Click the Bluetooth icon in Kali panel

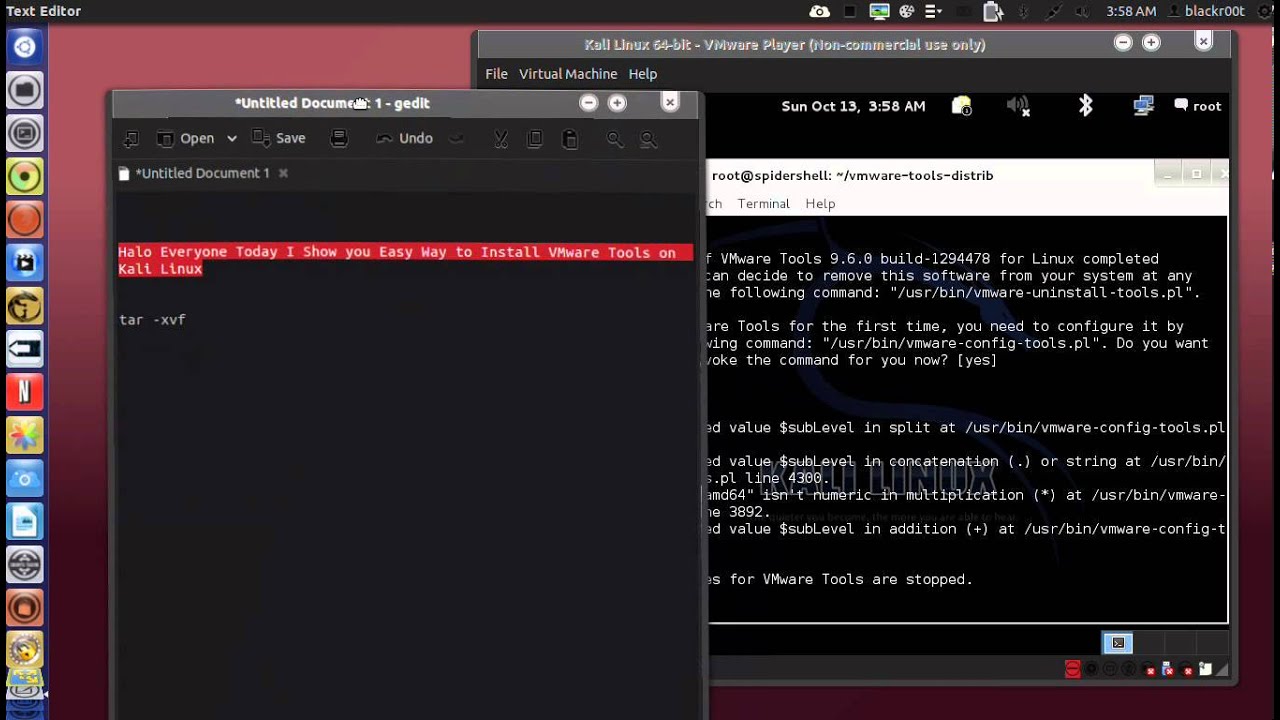point(1085,106)
